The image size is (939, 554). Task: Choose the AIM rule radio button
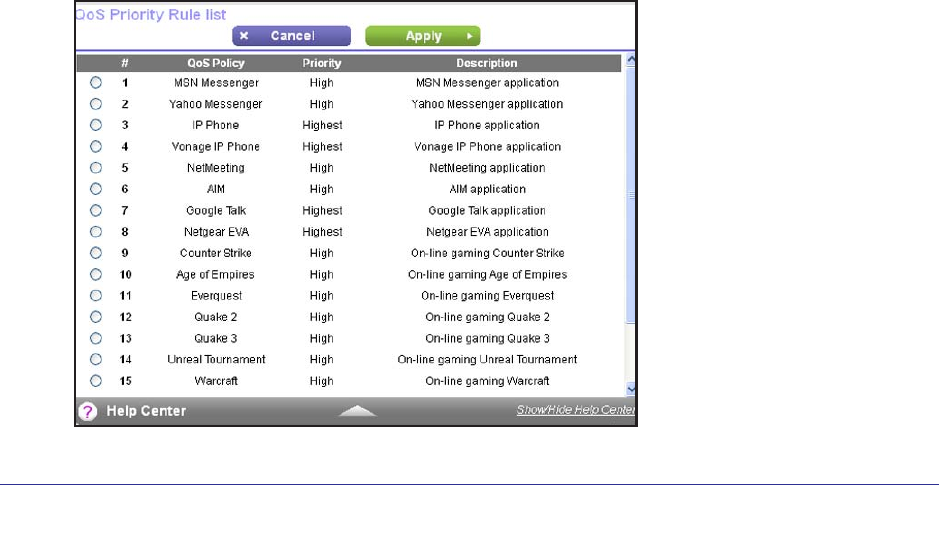click(96, 189)
